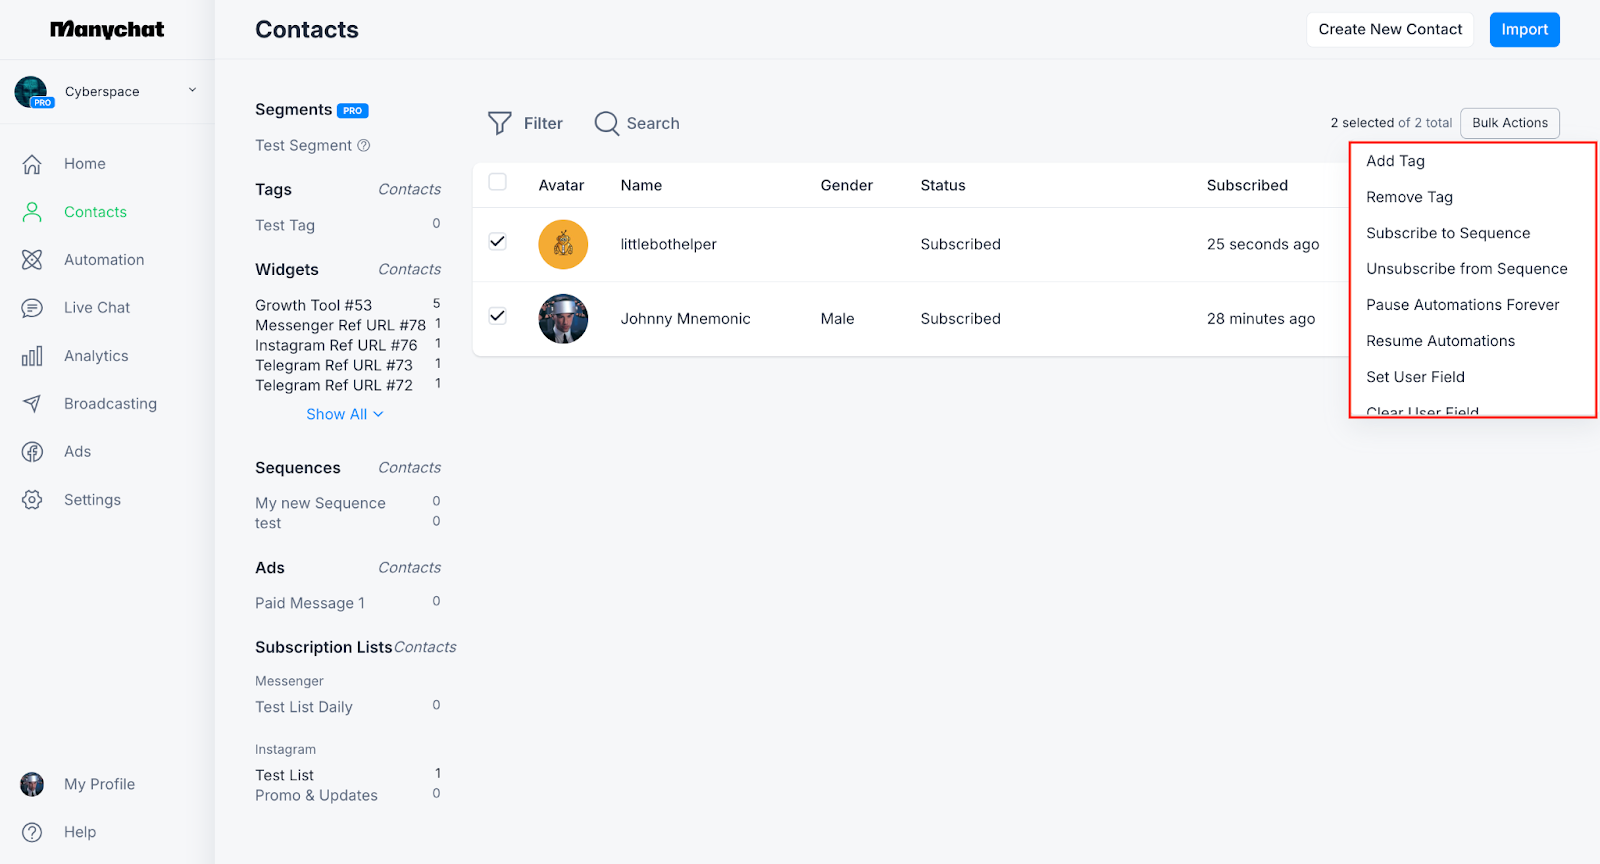Select the Growth Tool #53 widget

(x=313, y=305)
